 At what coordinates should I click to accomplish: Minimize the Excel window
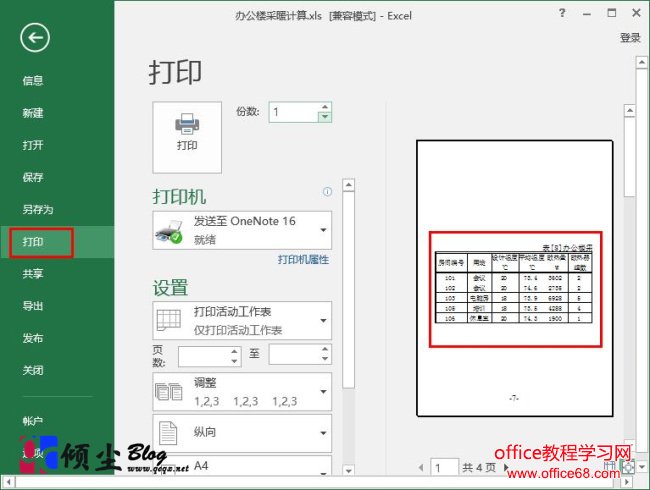(587, 14)
